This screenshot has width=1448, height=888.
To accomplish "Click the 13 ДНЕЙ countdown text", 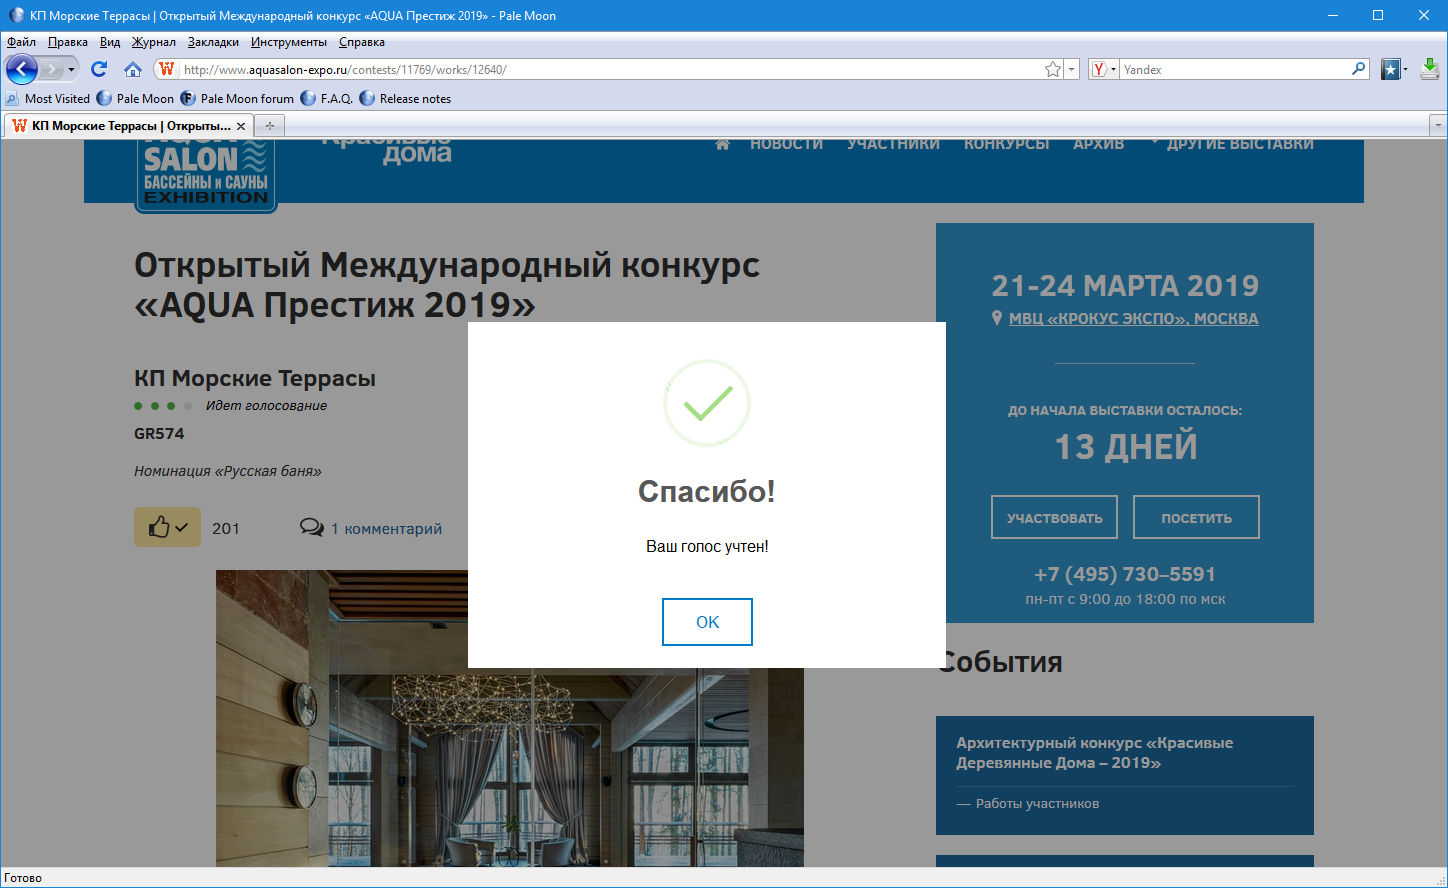I will click(x=1126, y=447).
